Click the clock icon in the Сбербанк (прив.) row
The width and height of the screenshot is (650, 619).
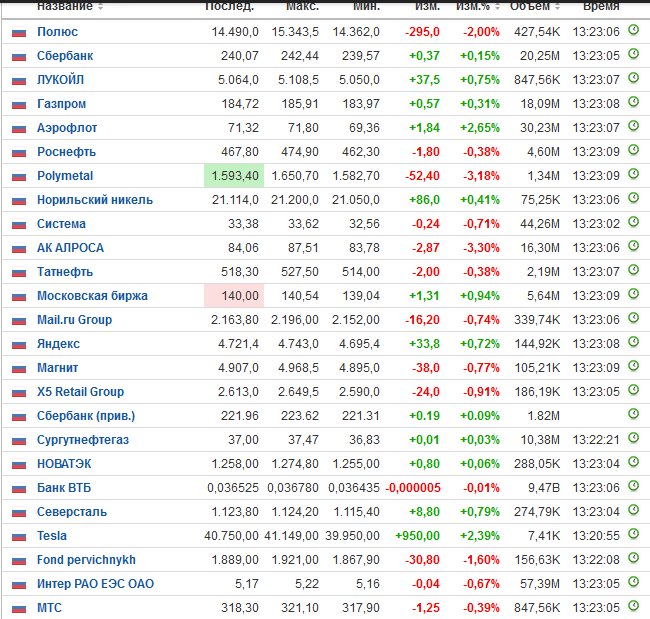pos(633,414)
